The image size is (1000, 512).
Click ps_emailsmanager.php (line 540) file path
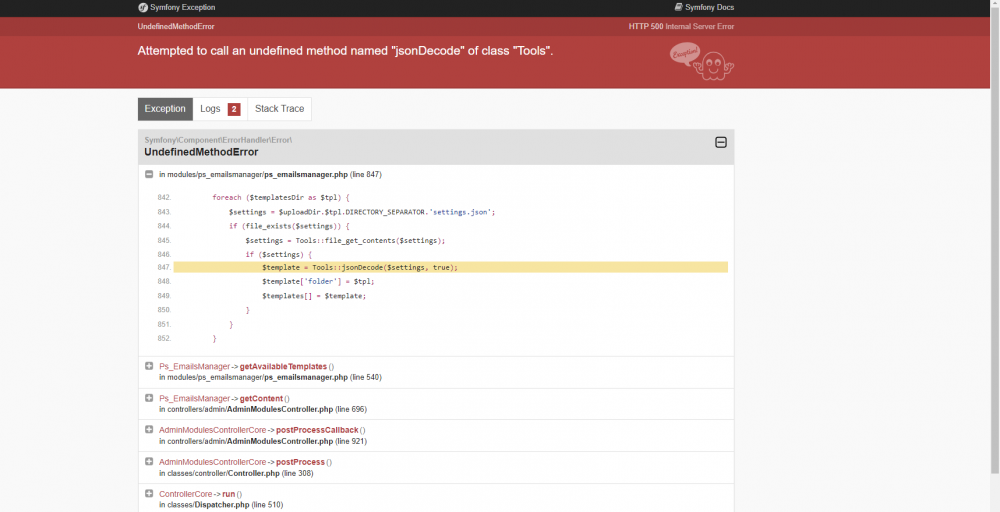tap(270, 377)
